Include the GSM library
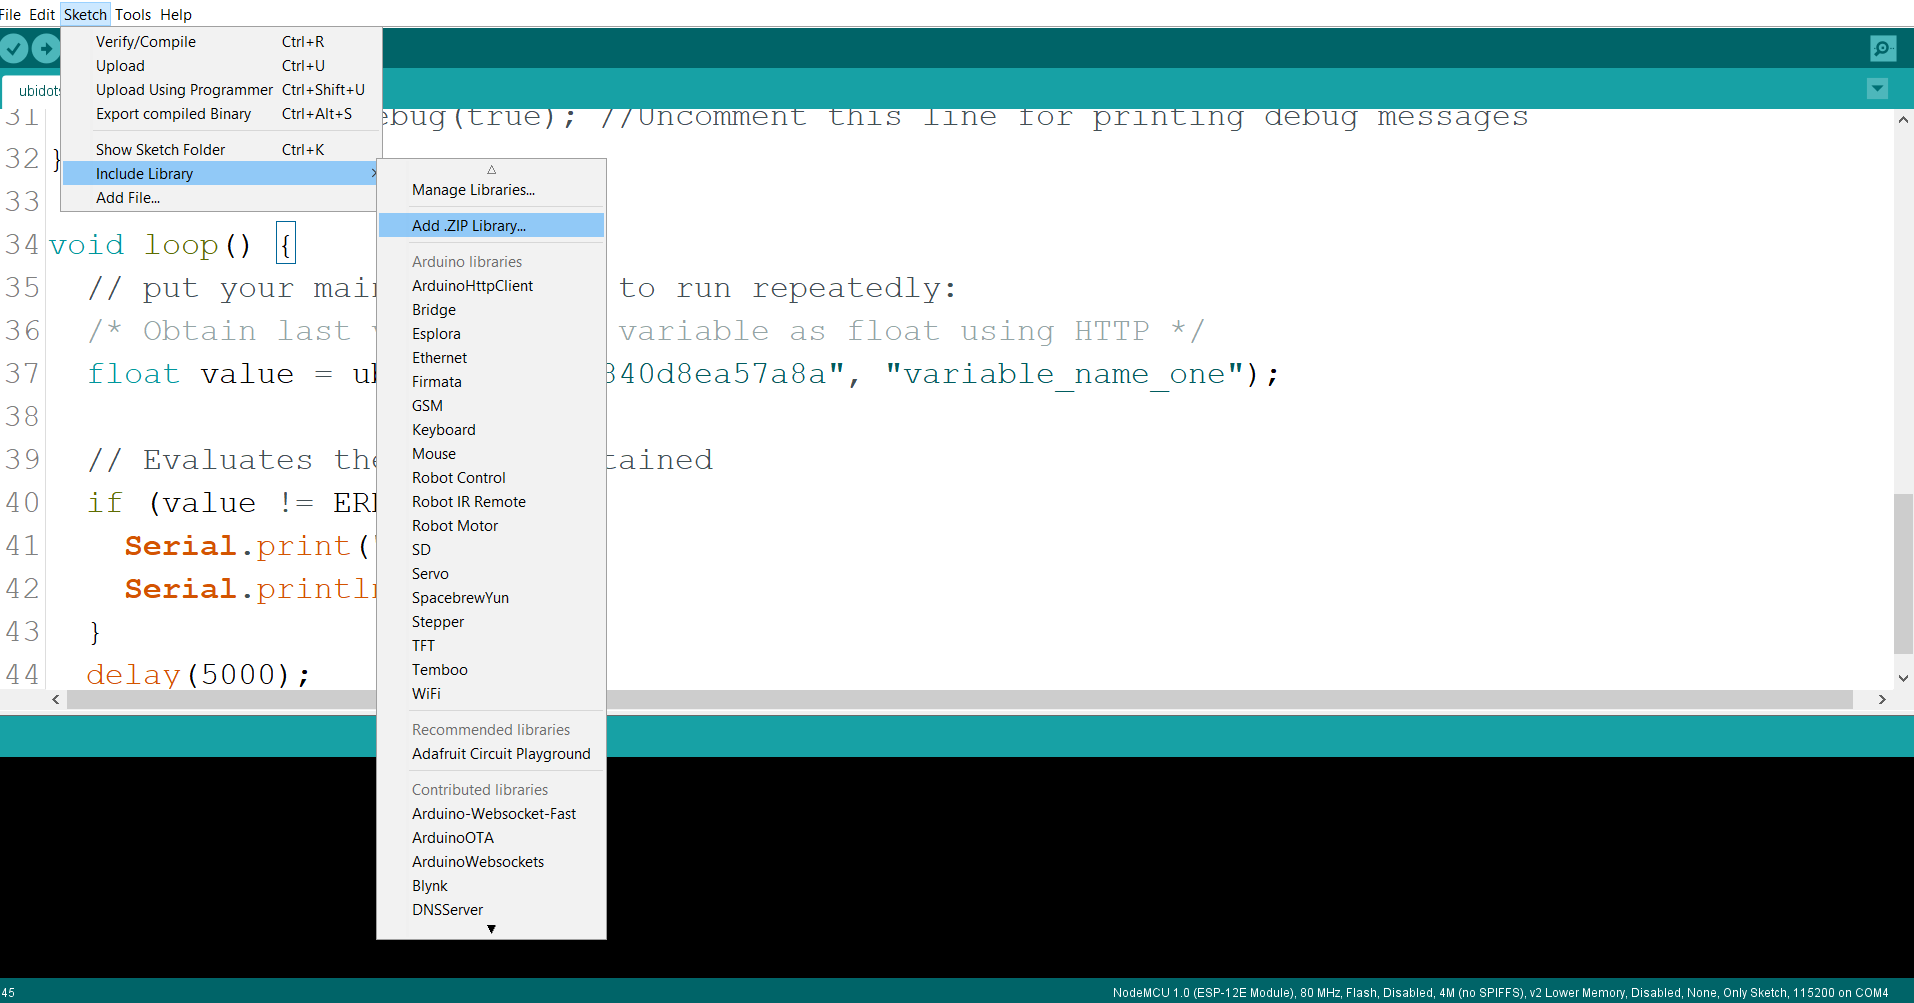This screenshot has height=1003, width=1914. (x=491, y=406)
